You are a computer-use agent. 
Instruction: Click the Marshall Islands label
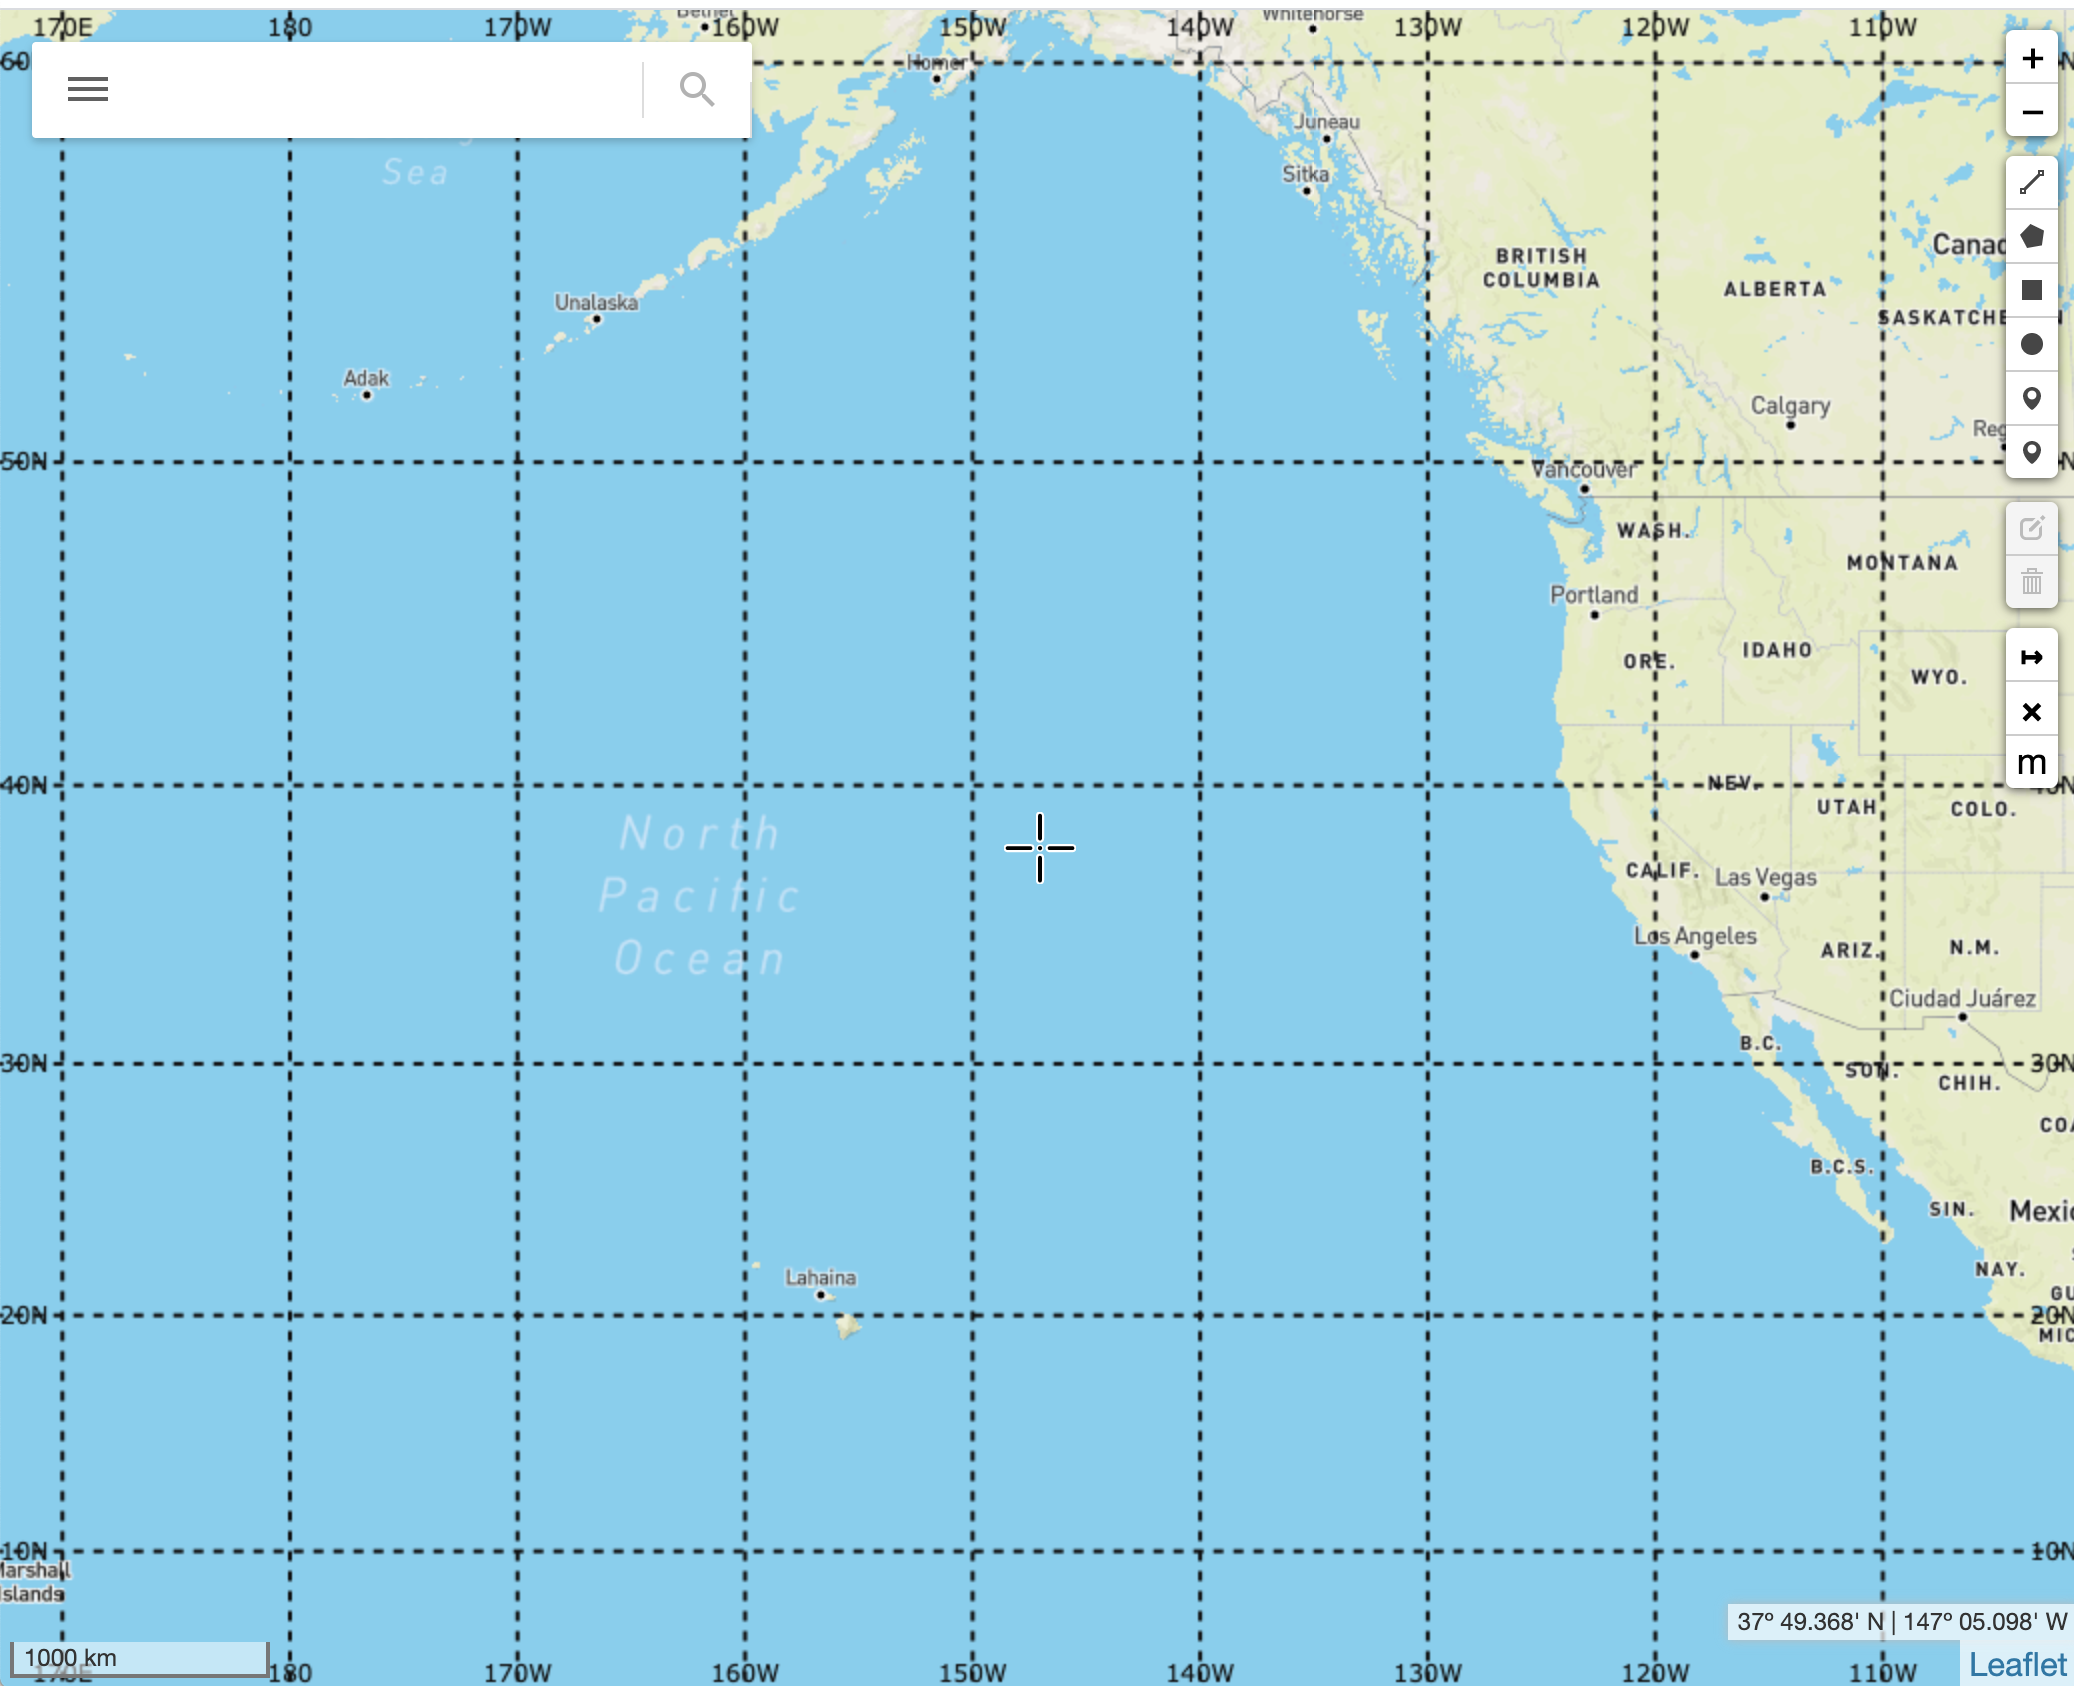click(33, 1582)
